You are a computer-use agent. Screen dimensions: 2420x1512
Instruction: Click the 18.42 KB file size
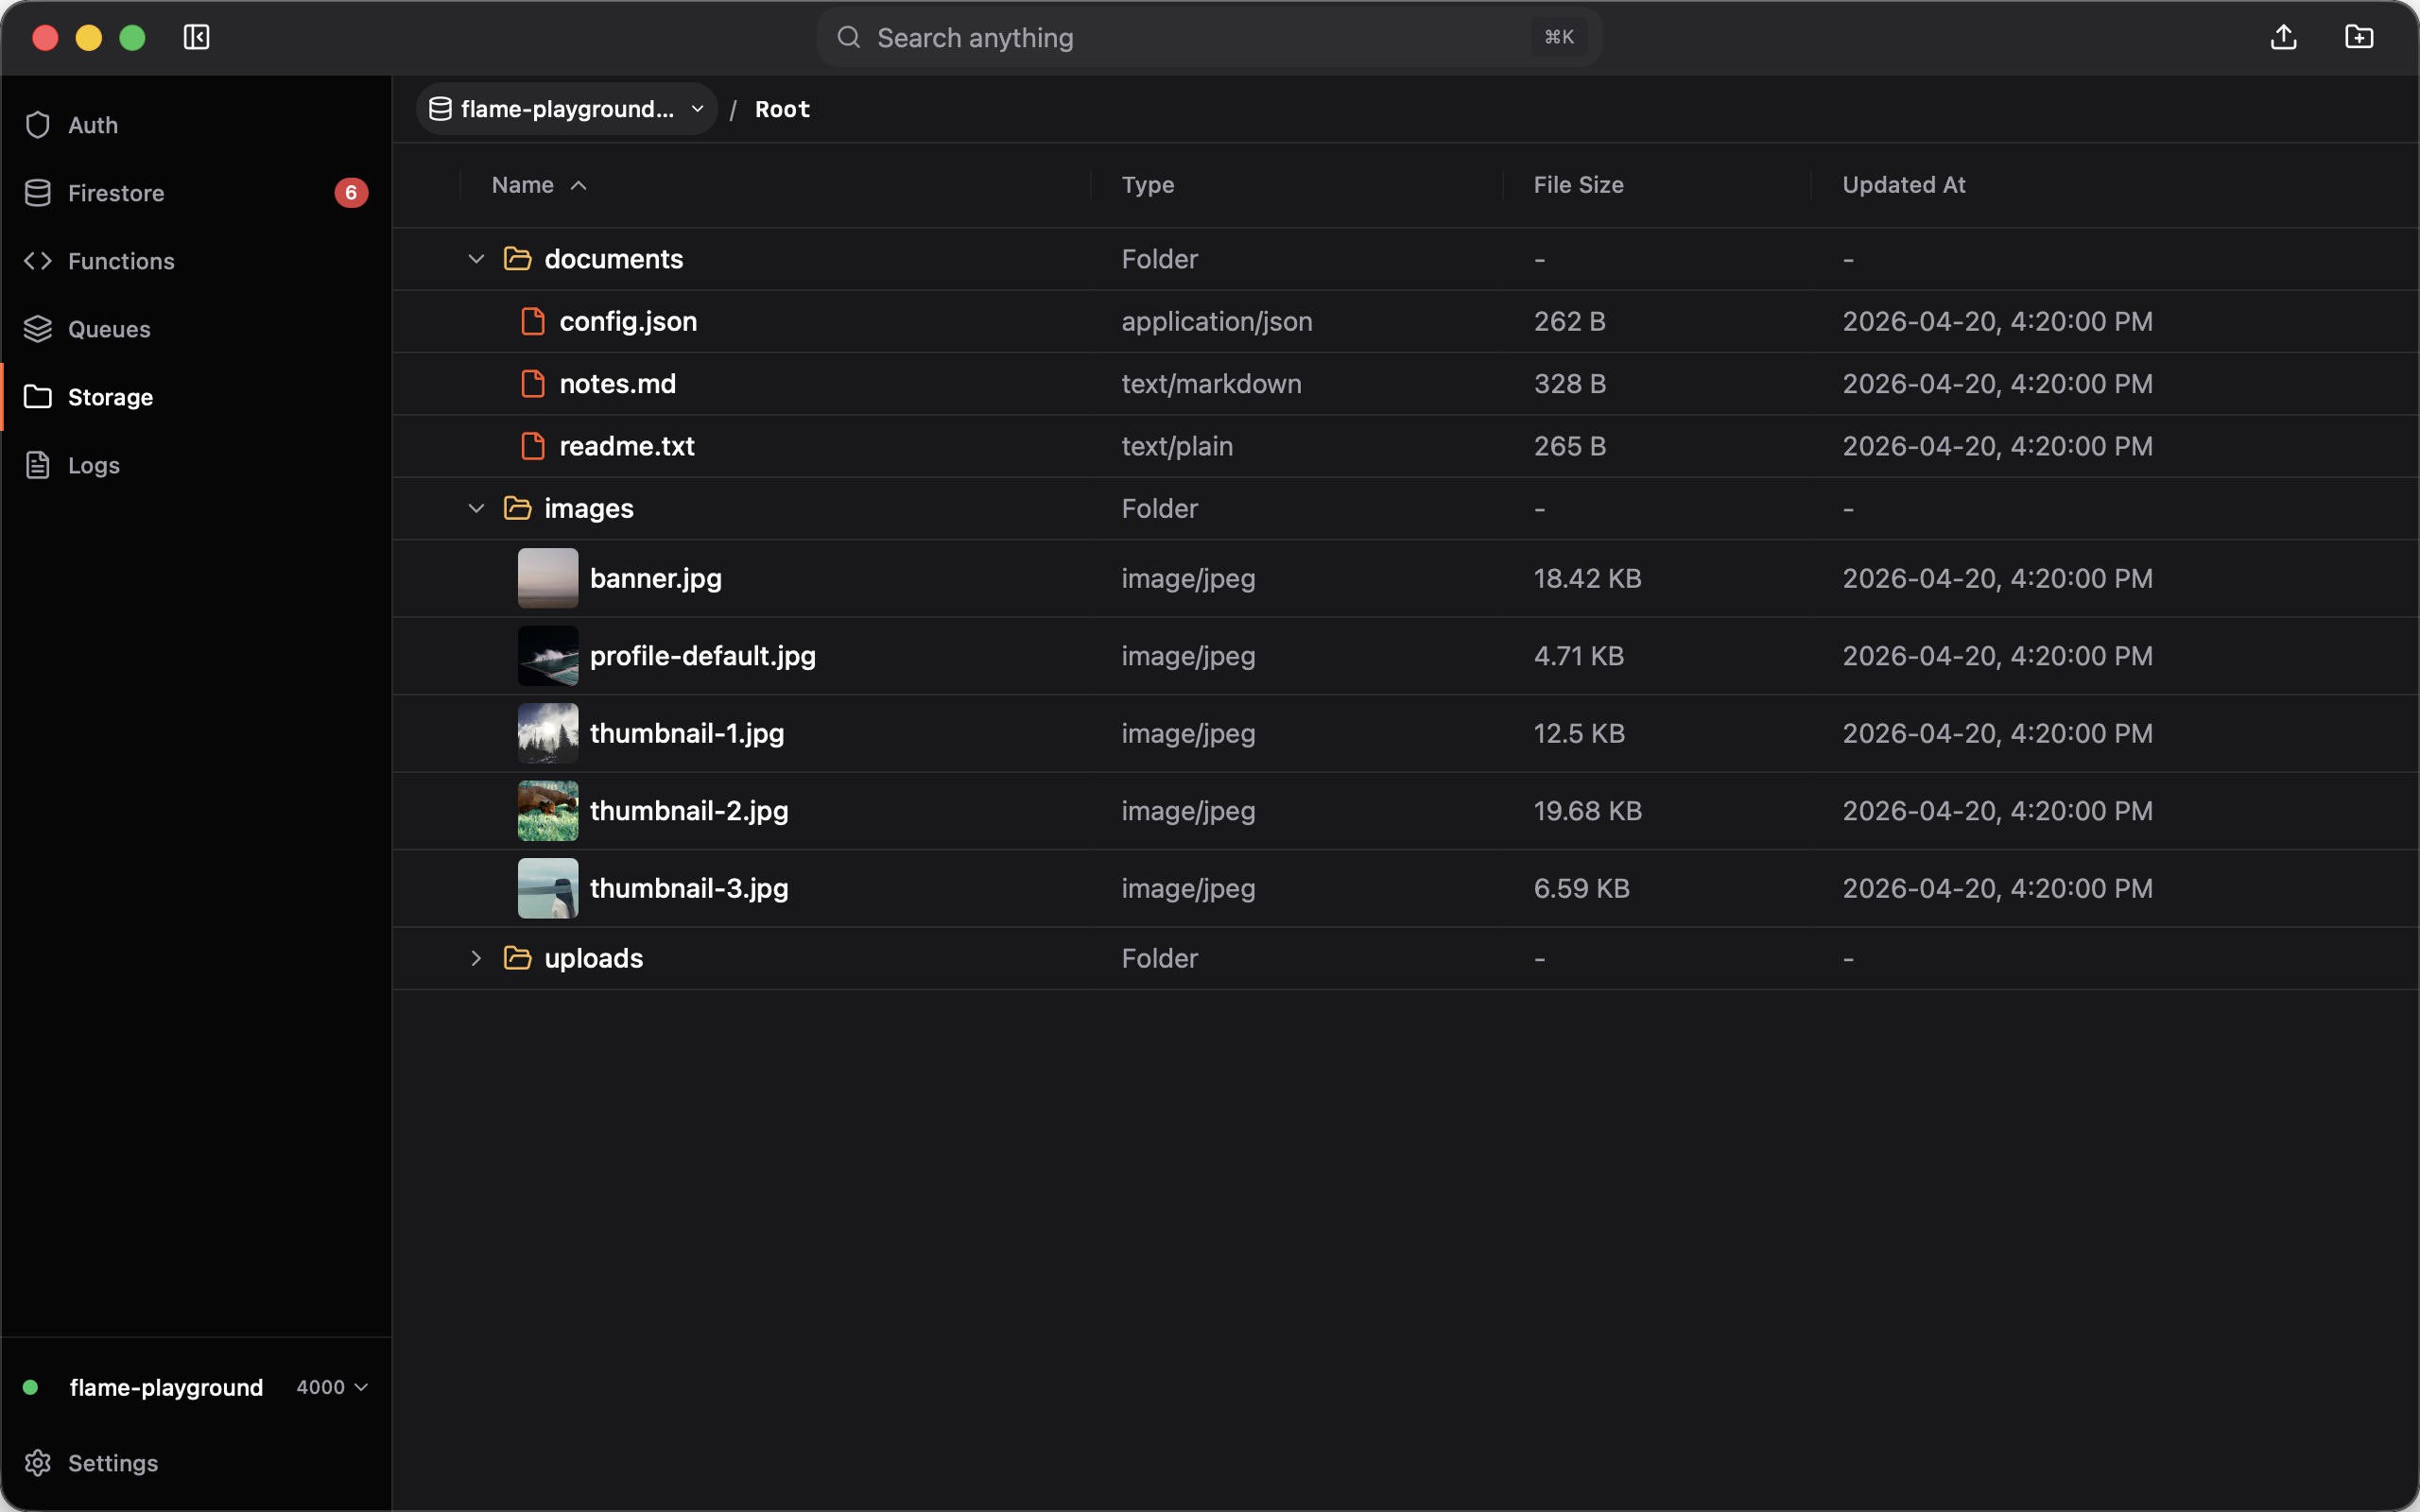point(1587,578)
